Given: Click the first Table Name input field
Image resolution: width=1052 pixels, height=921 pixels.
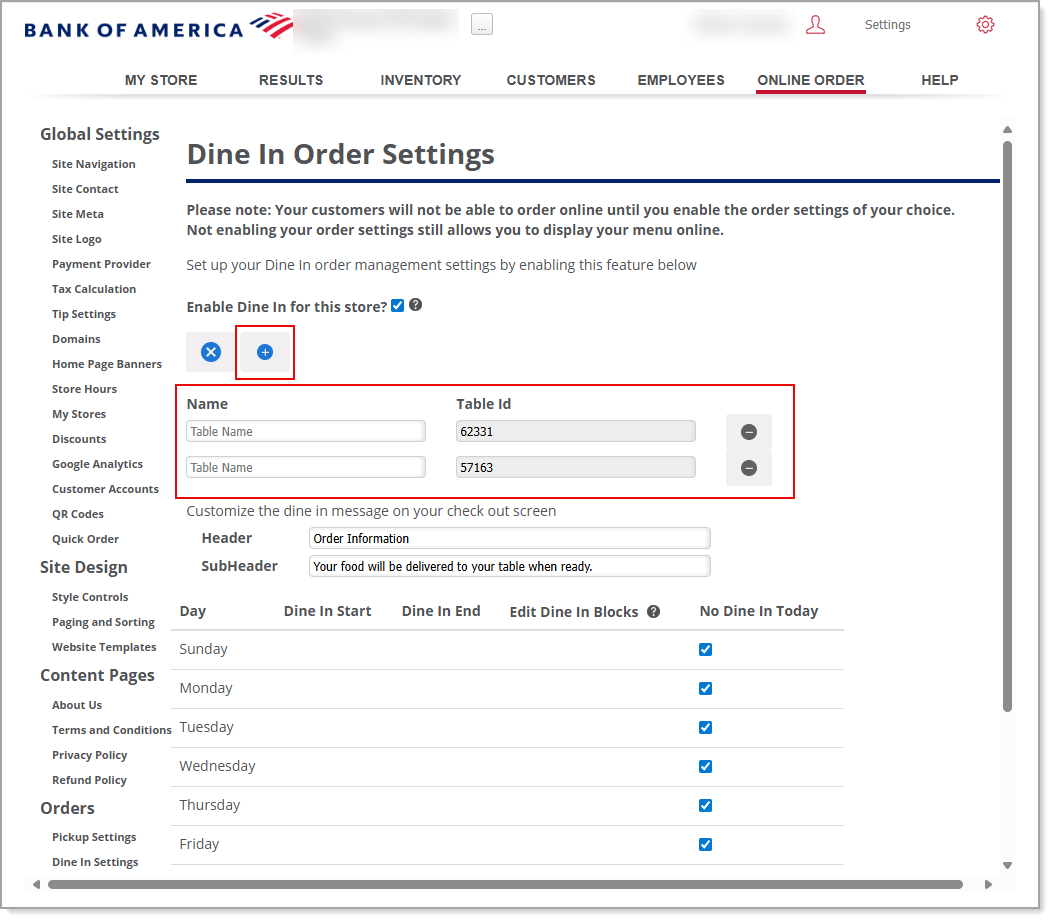Looking at the screenshot, I should (x=306, y=432).
